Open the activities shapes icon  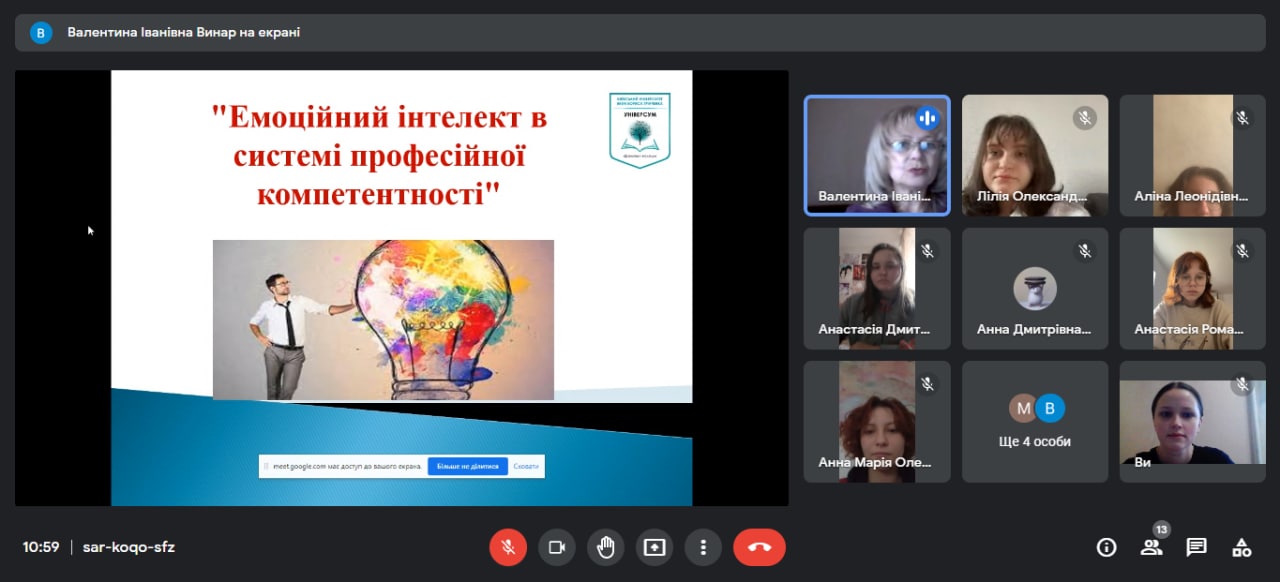point(1241,547)
